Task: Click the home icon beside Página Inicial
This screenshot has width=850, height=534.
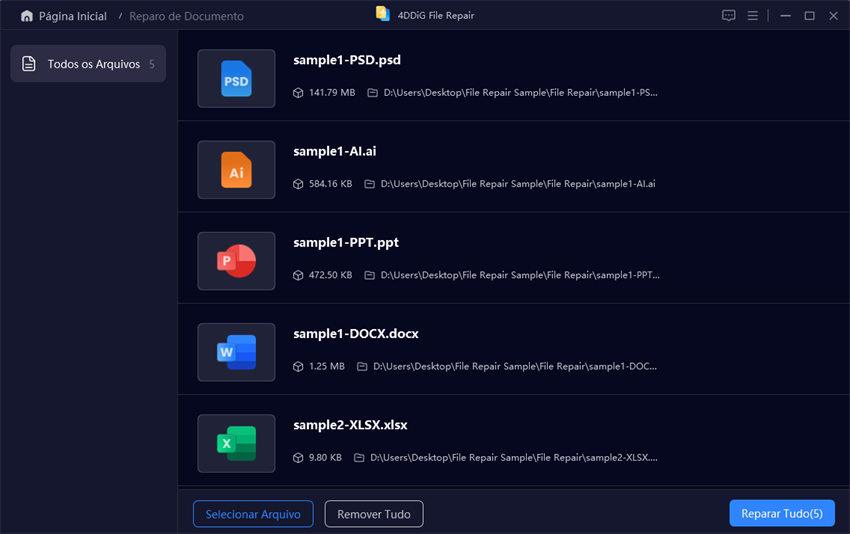Action: (27, 16)
